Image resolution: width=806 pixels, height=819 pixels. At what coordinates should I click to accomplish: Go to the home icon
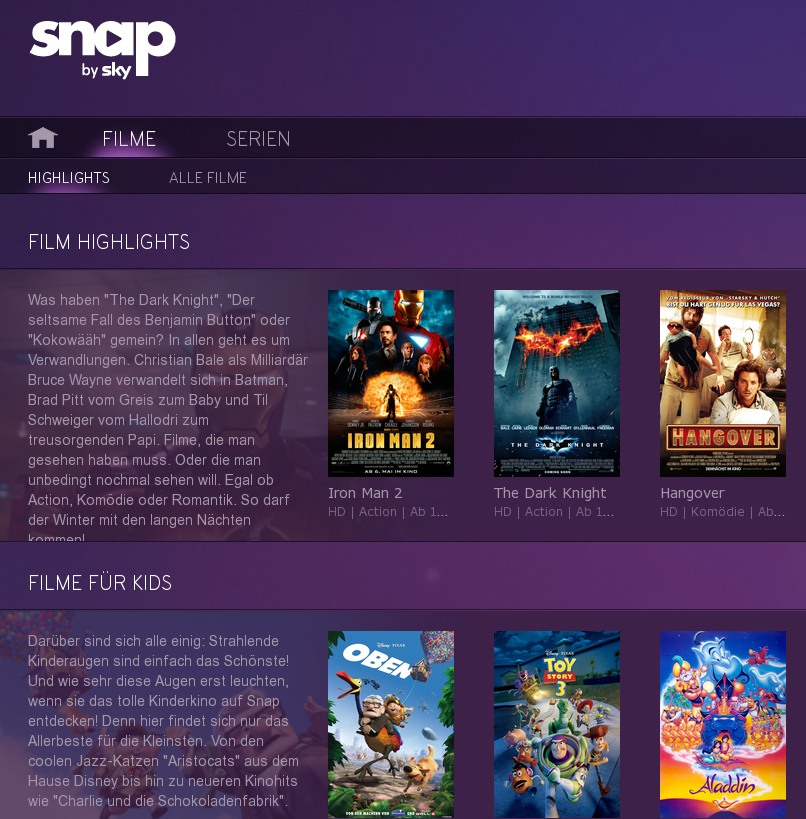43,138
